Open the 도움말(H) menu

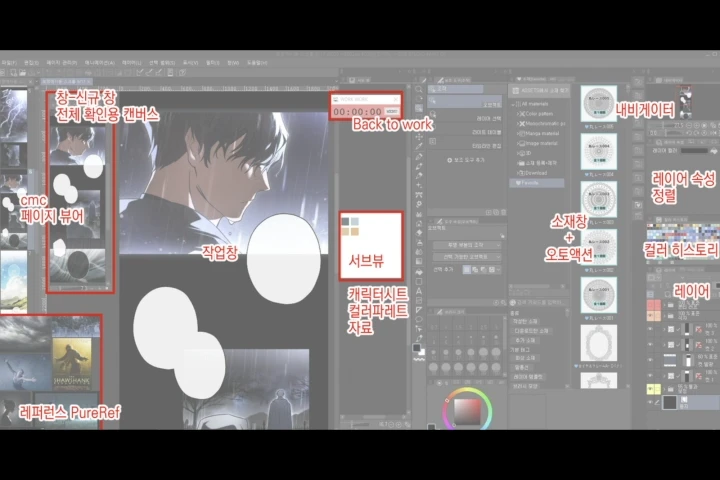[x=257, y=62]
